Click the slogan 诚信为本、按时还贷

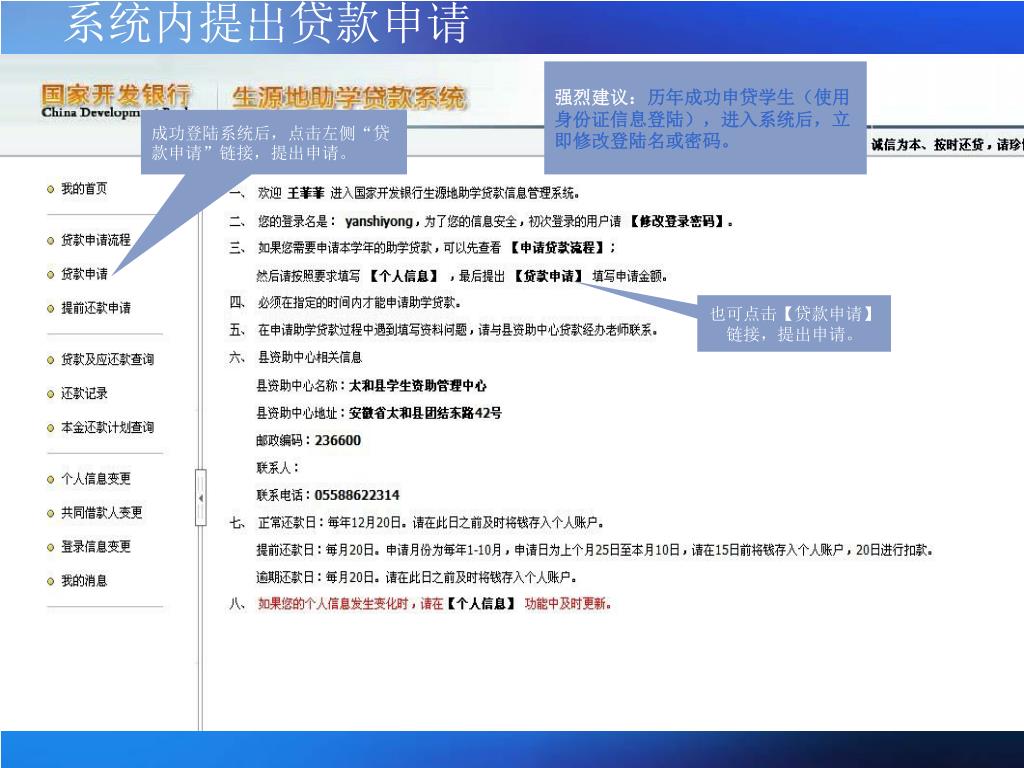coord(927,145)
